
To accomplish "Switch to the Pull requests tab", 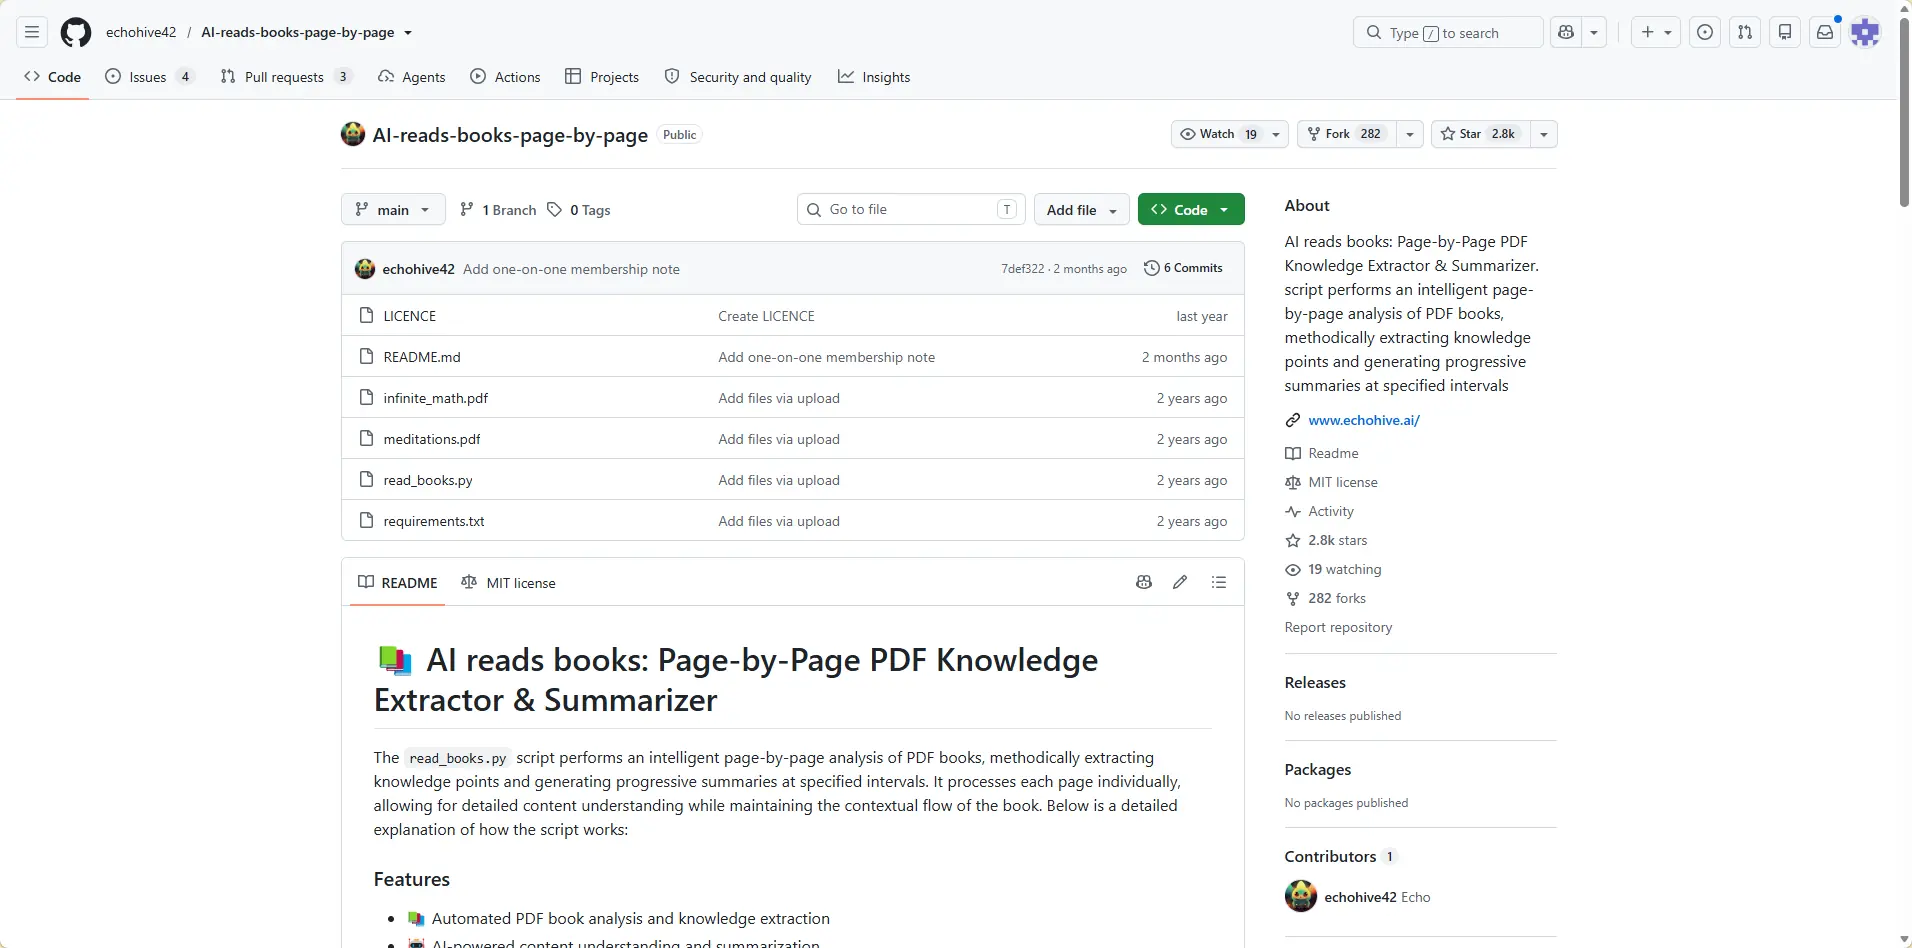I will coord(285,77).
